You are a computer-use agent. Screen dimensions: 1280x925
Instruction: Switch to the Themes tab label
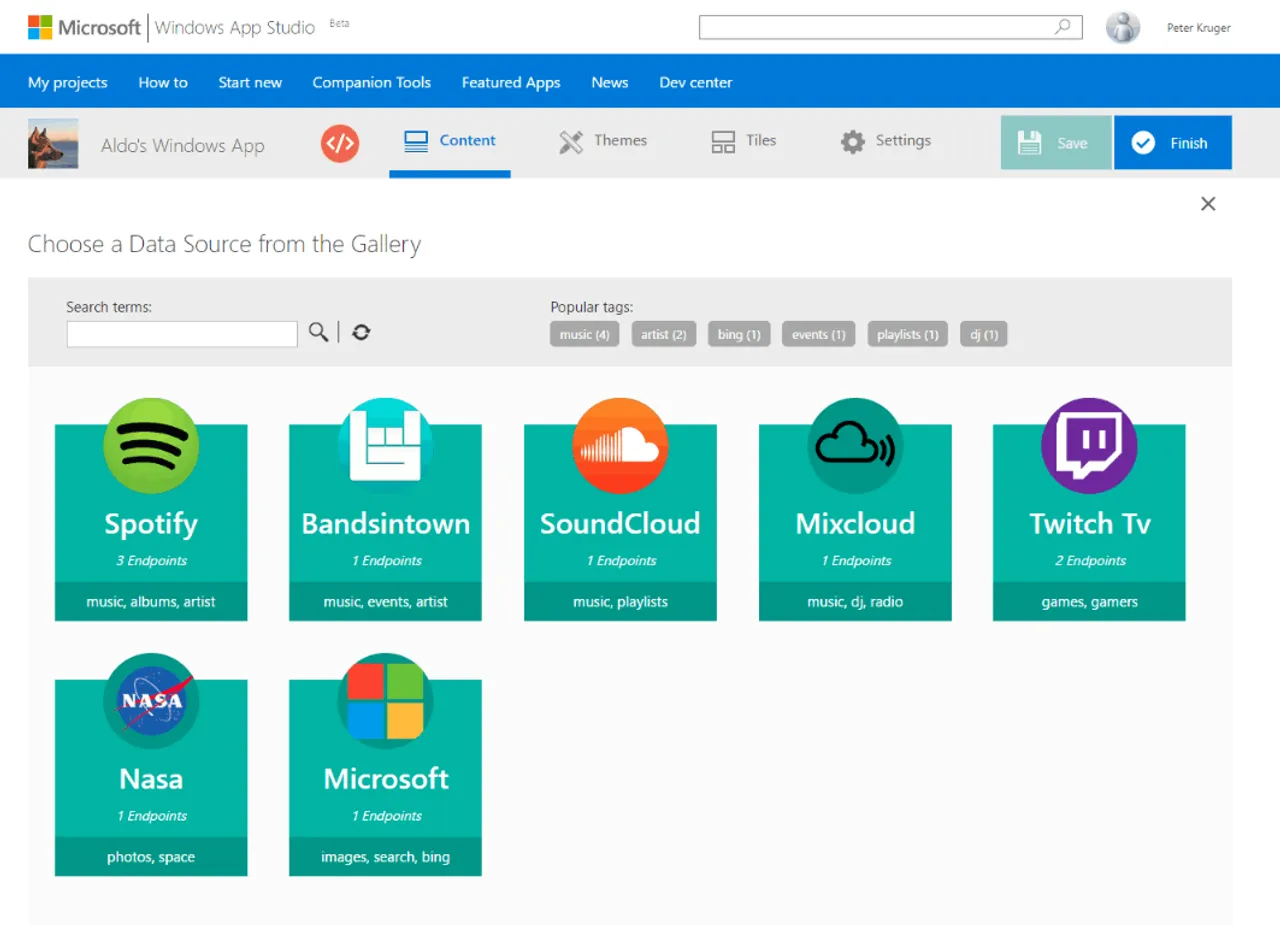(x=621, y=140)
